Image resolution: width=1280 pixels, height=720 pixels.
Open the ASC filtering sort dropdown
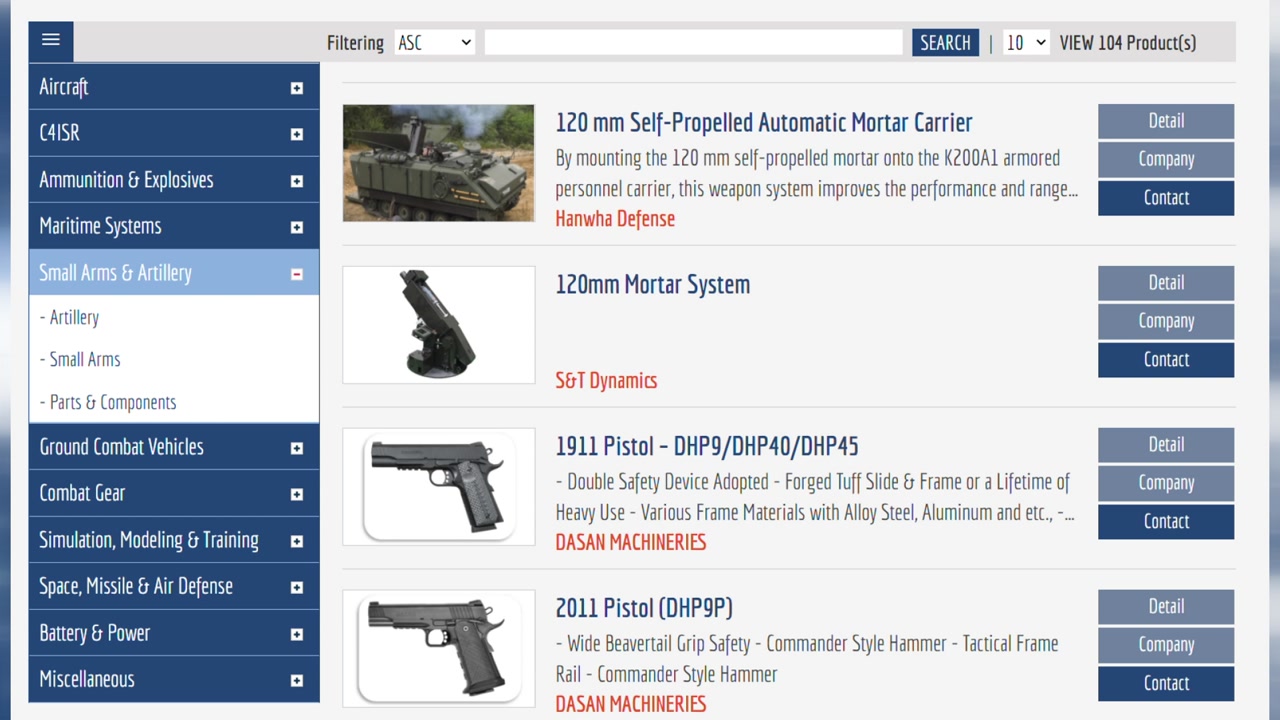click(x=434, y=42)
